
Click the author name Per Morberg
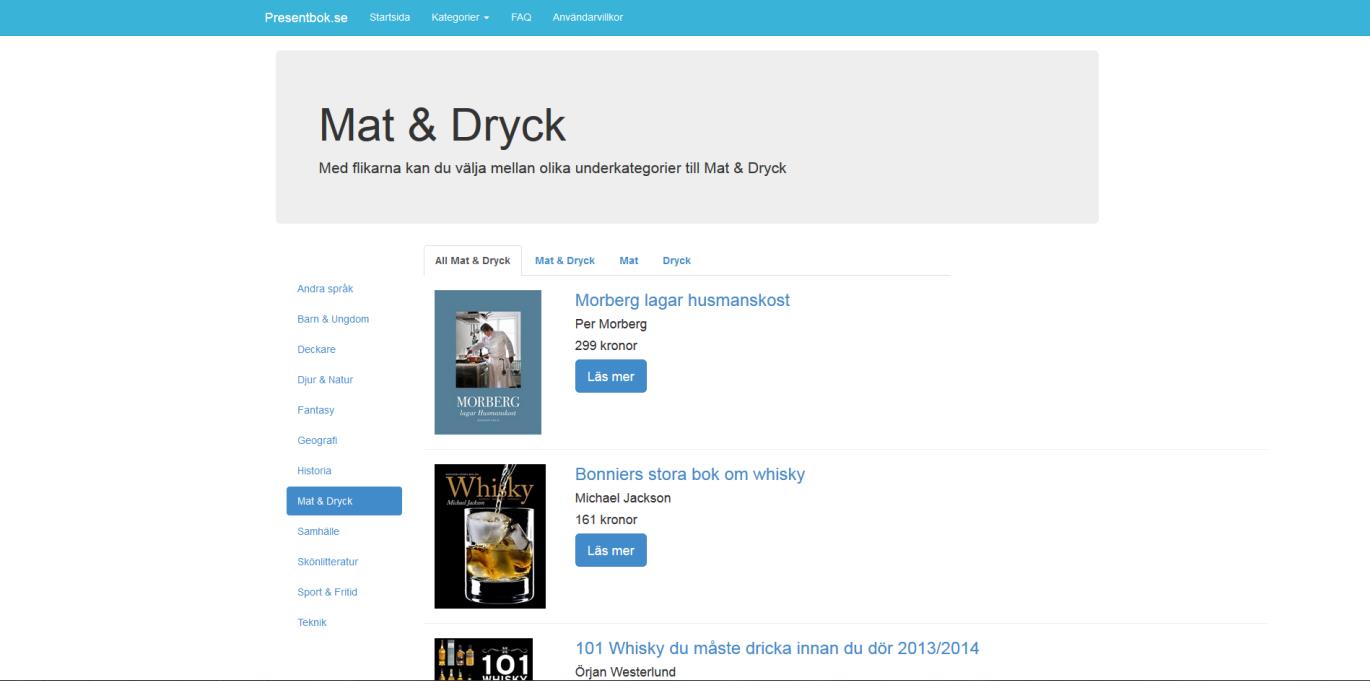611,324
